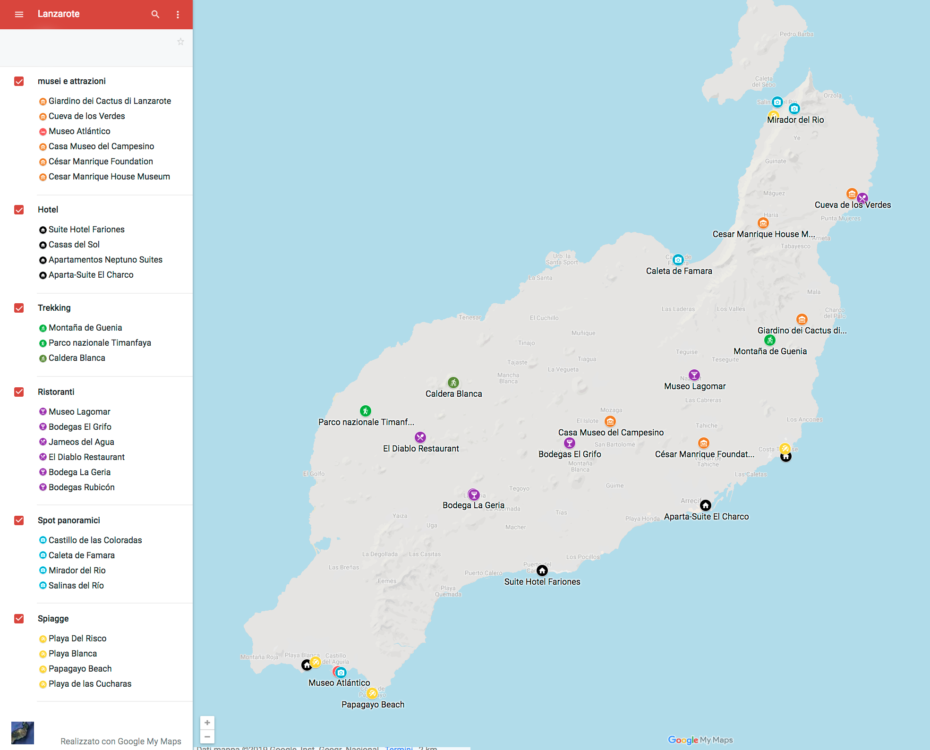
Task: Select the Suite Hotel Fariones map marker
Action: pos(542,570)
